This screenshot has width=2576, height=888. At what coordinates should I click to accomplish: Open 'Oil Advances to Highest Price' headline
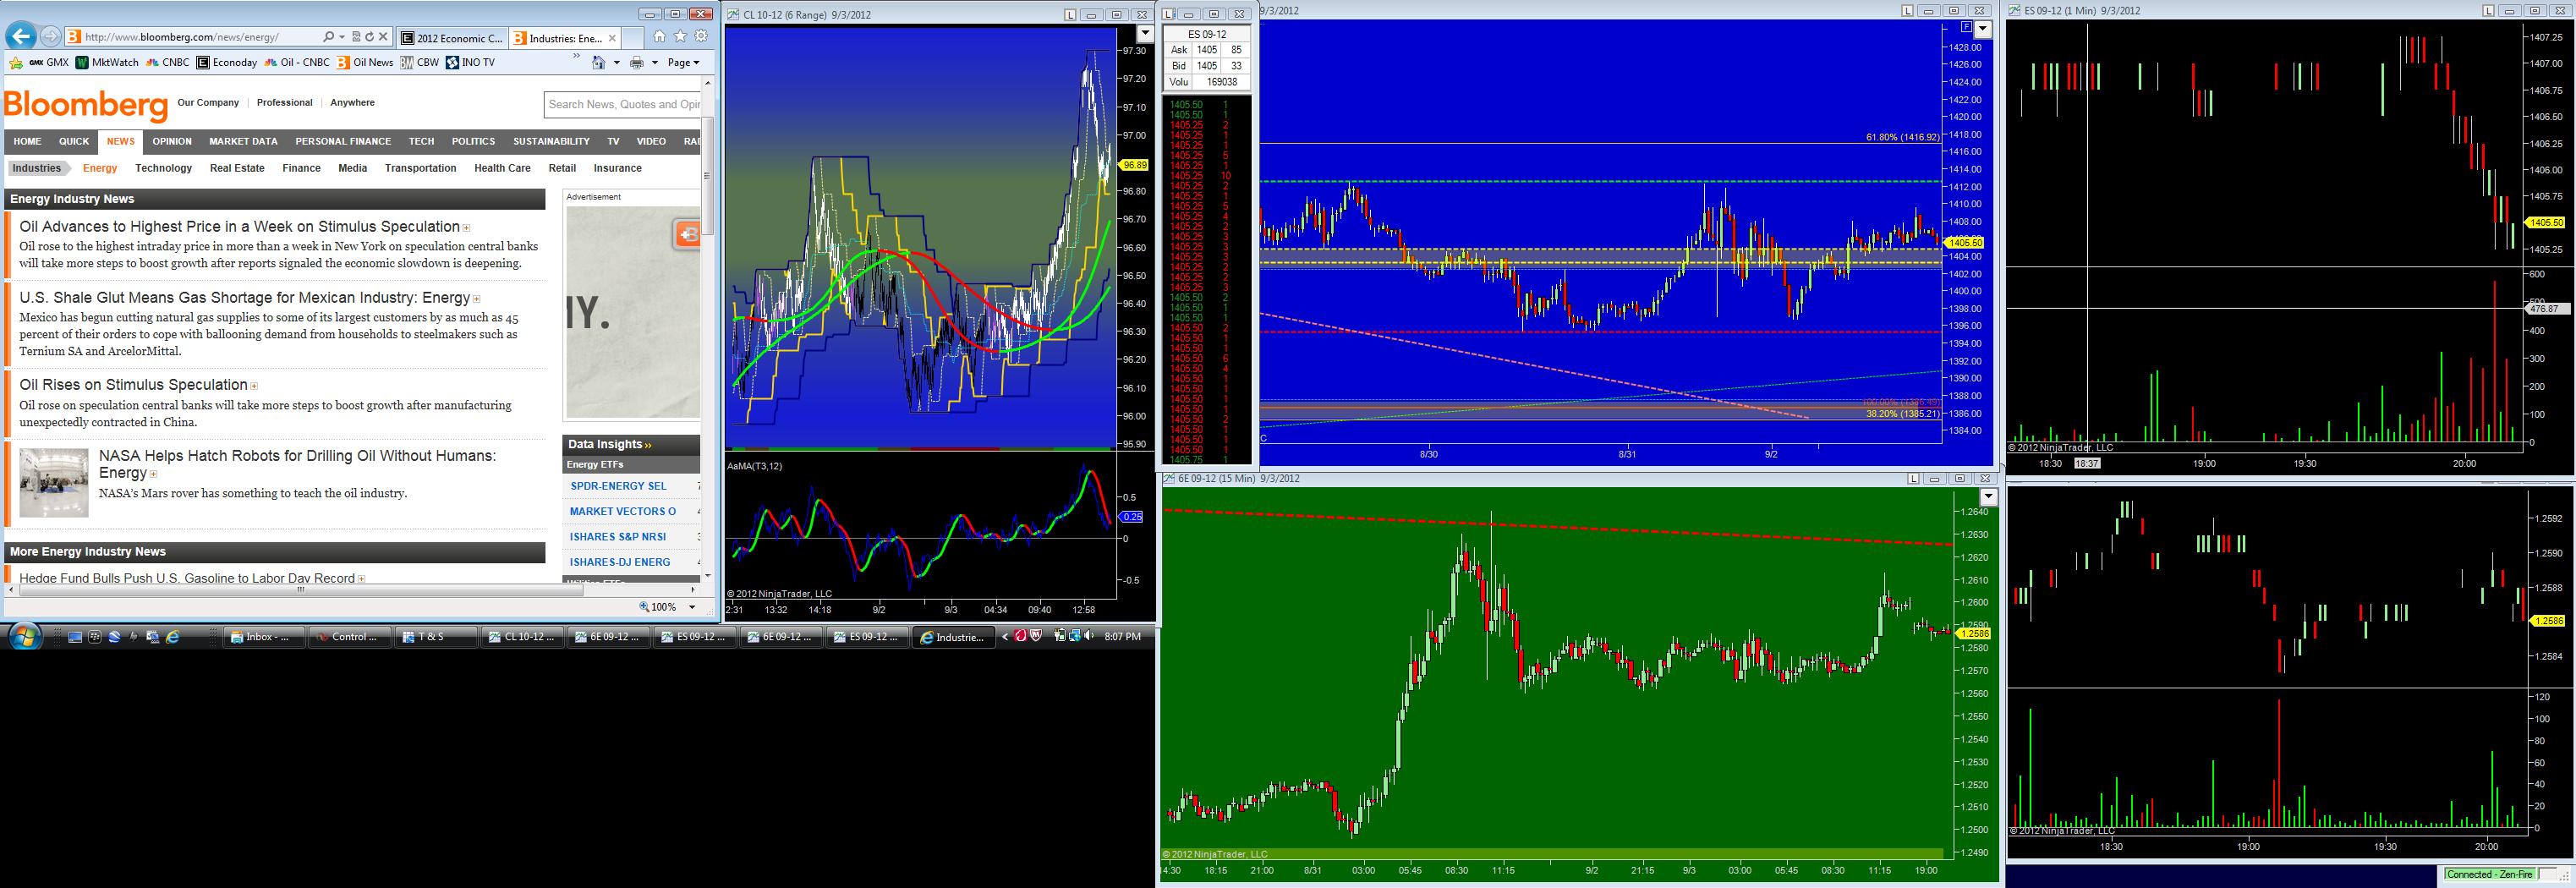(x=239, y=226)
